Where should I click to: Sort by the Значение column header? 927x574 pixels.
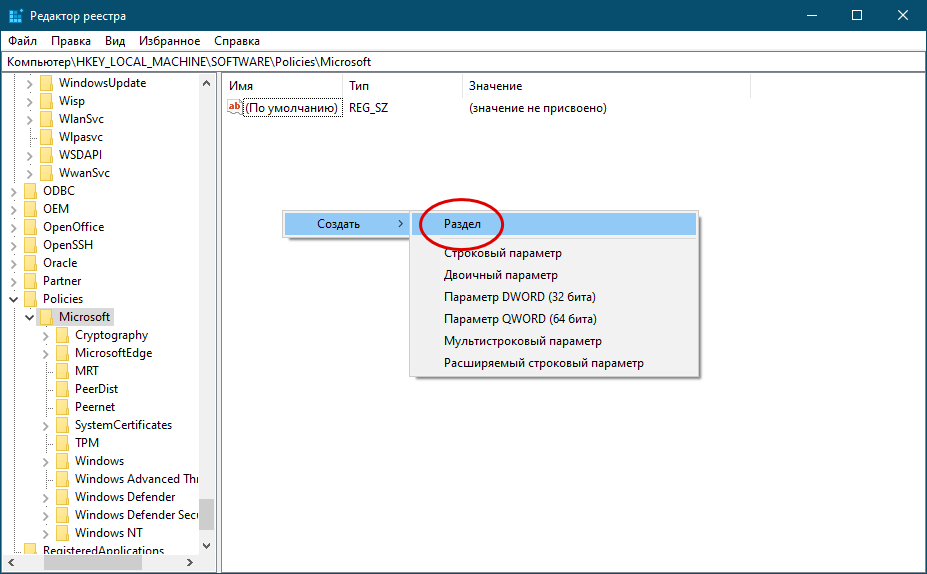coord(607,86)
